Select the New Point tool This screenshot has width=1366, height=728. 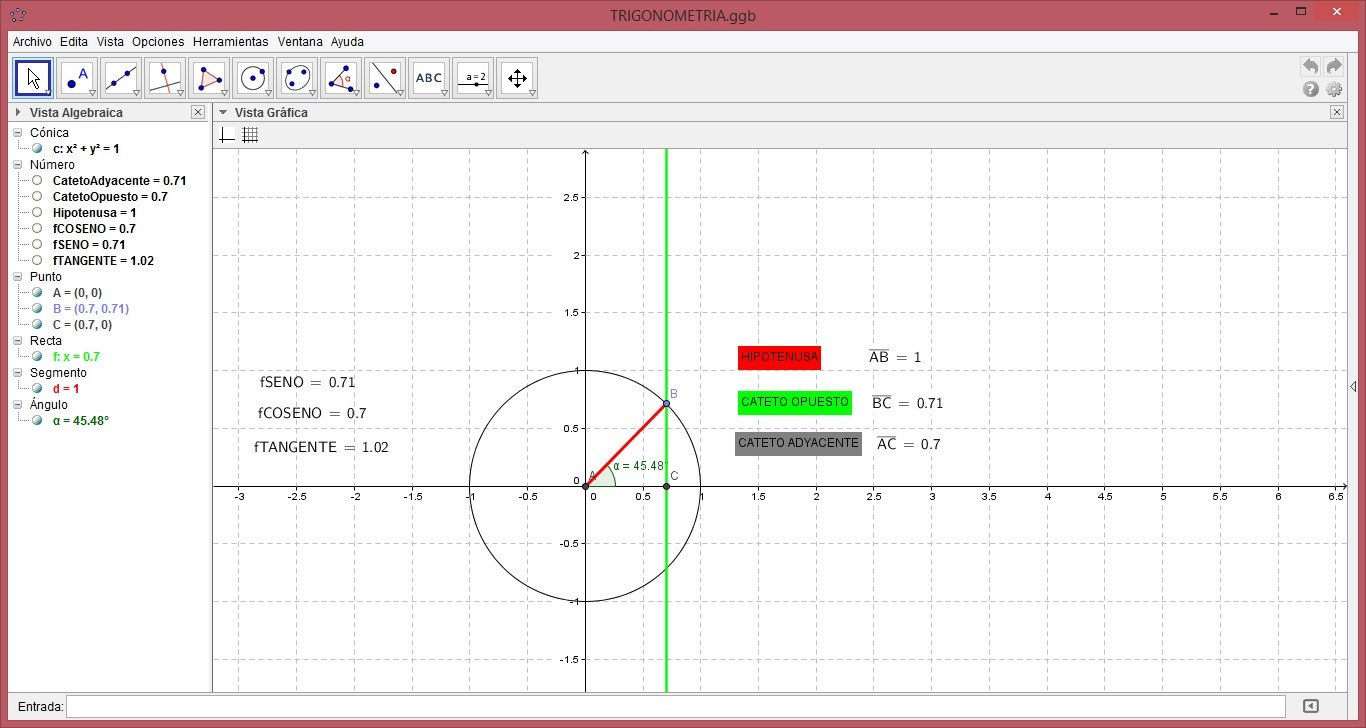[75, 77]
